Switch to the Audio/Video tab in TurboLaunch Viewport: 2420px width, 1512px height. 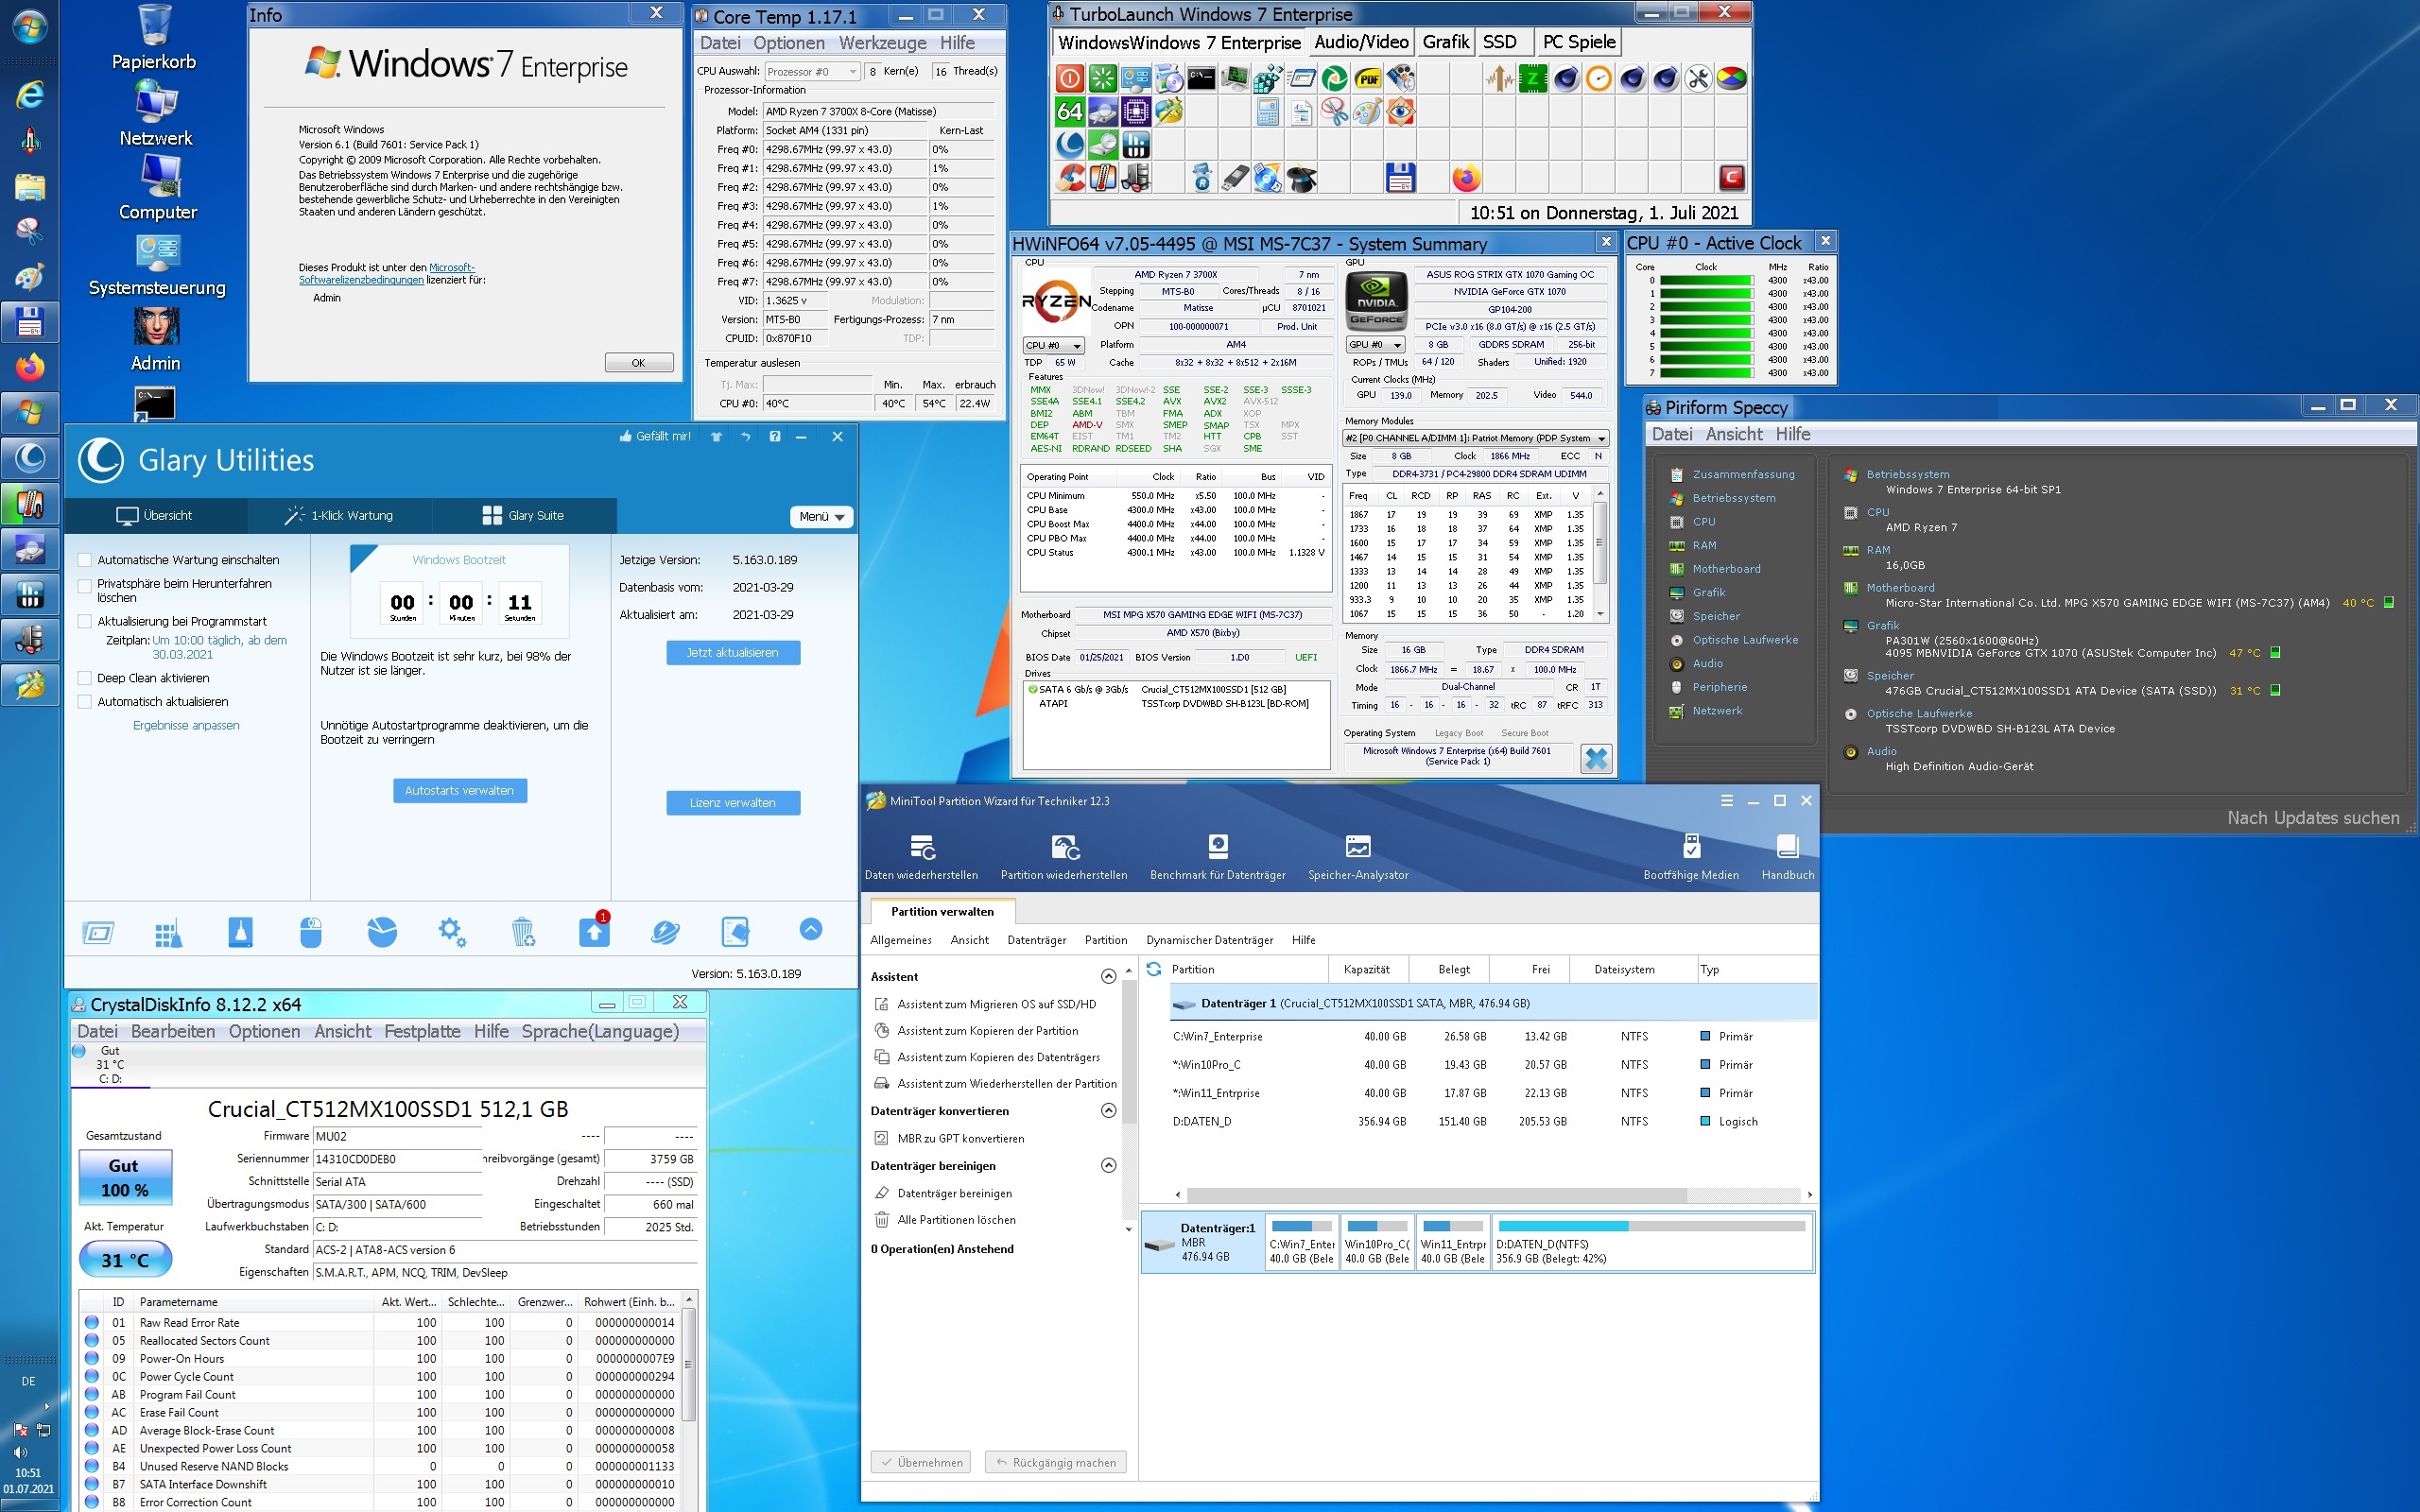(x=1360, y=42)
